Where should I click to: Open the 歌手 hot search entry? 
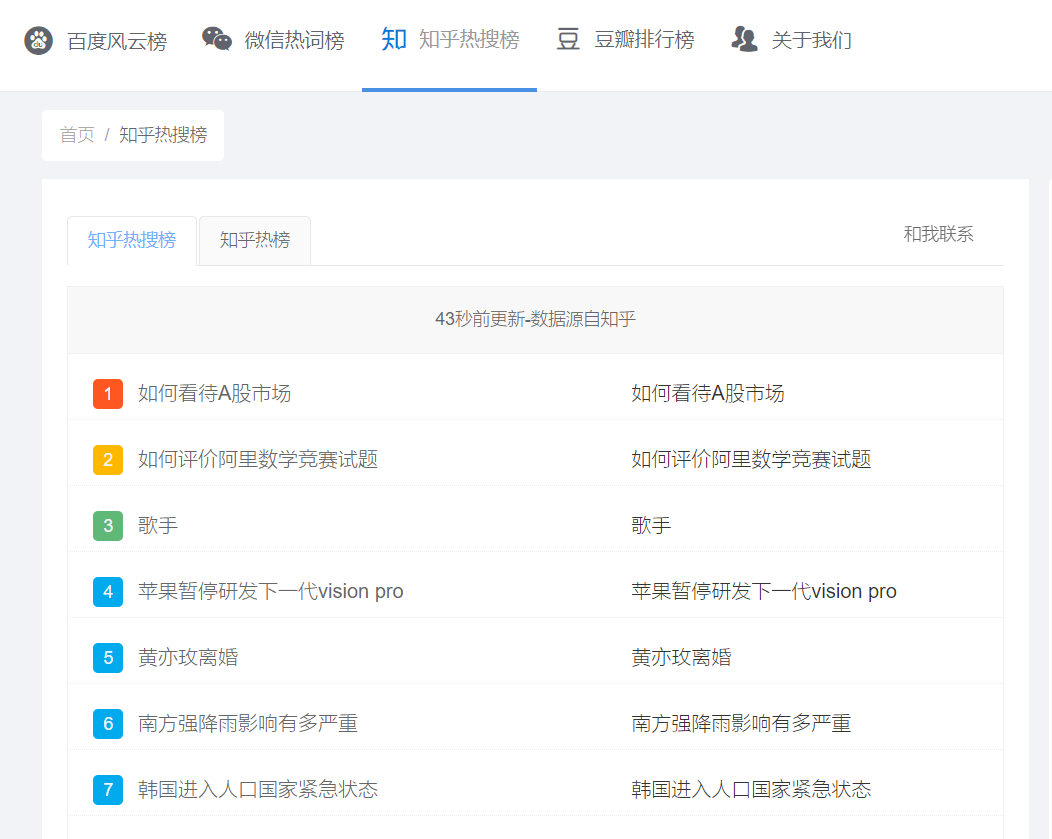pyautogui.click(x=157, y=526)
